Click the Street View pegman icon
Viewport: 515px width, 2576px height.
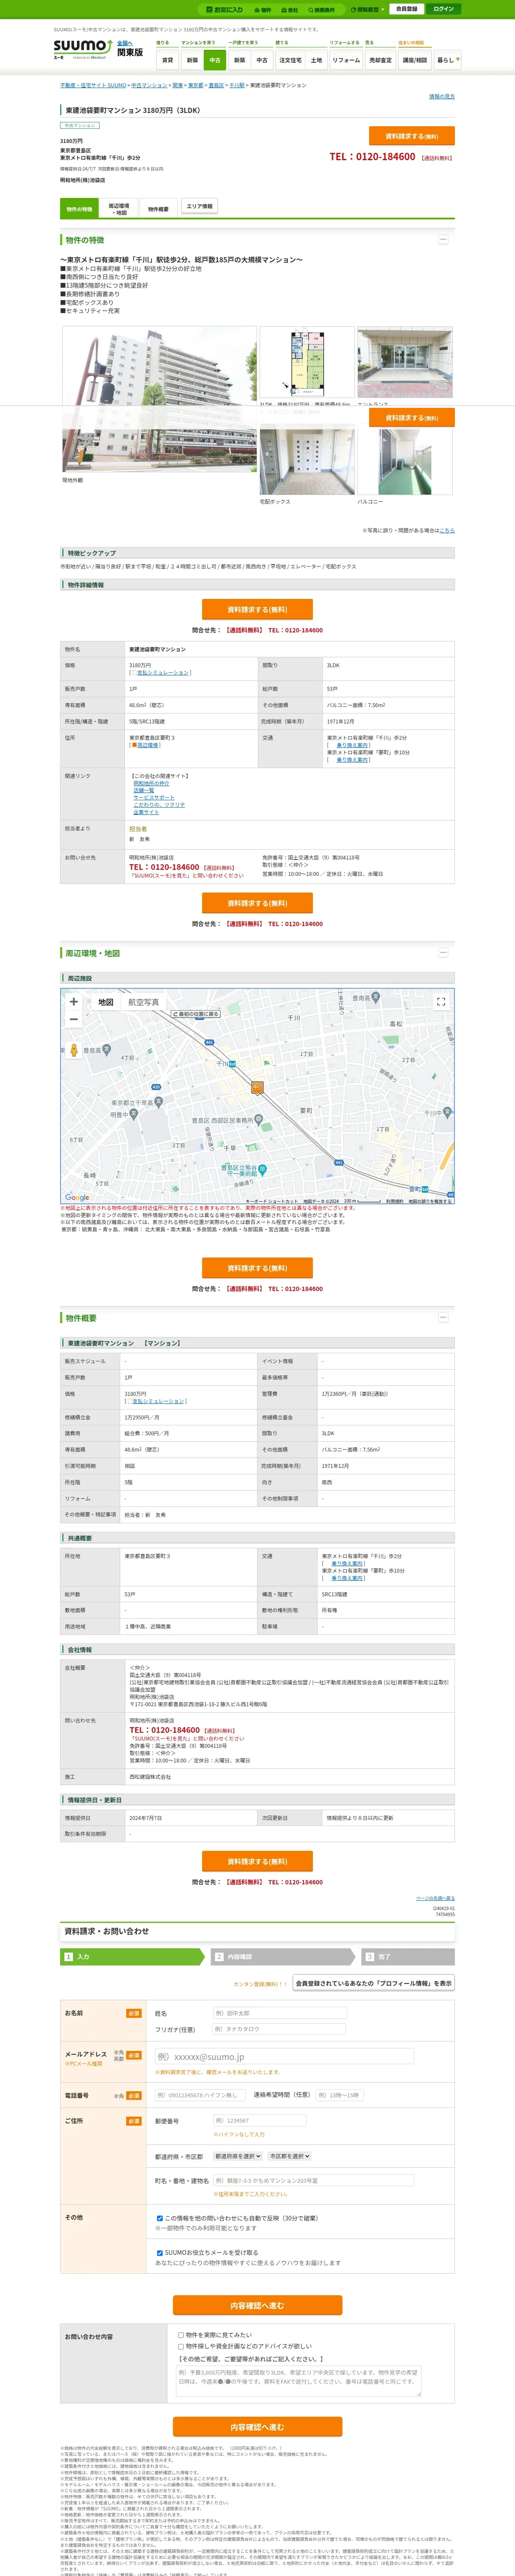tap(73, 1050)
